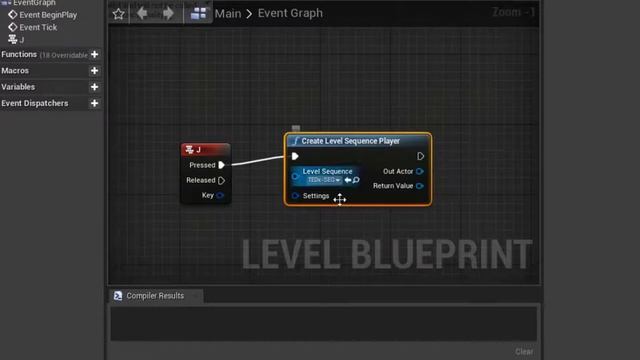Image resolution: width=640 pixels, height=360 pixels.
Task: Browse to Level Sequence asset with magnifier
Action: pos(356,180)
